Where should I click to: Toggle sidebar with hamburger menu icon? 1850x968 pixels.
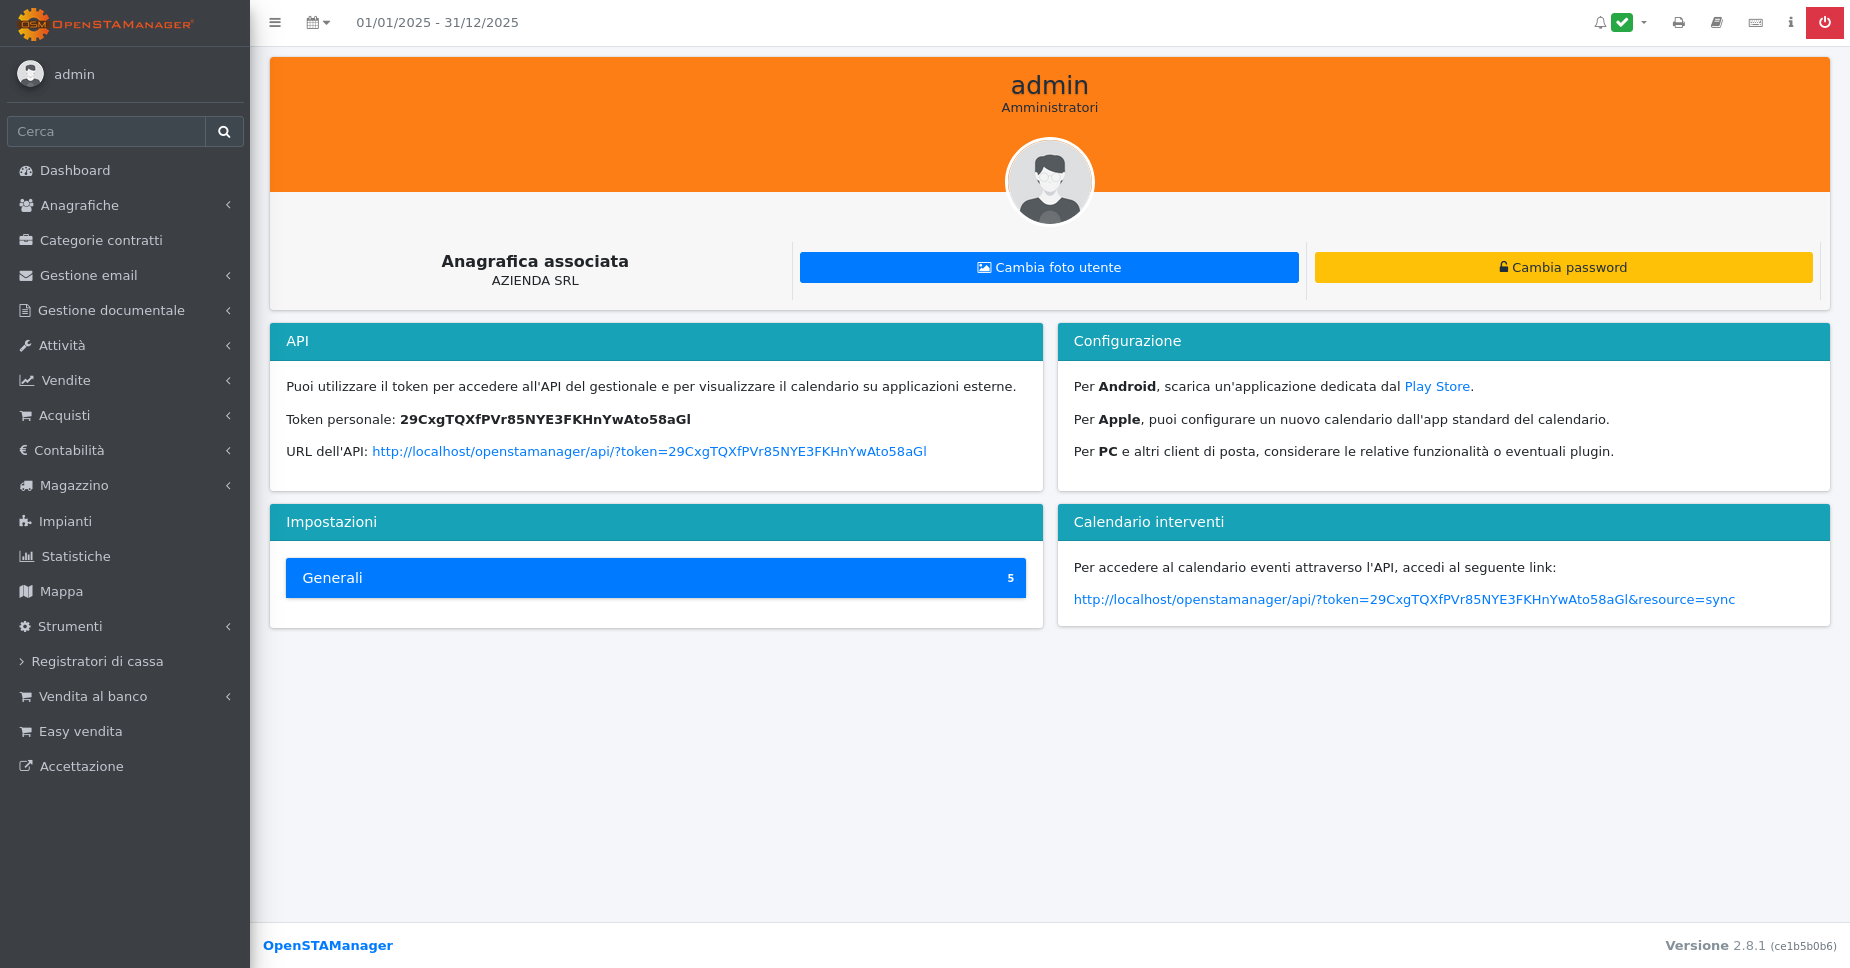coord(275,22)
